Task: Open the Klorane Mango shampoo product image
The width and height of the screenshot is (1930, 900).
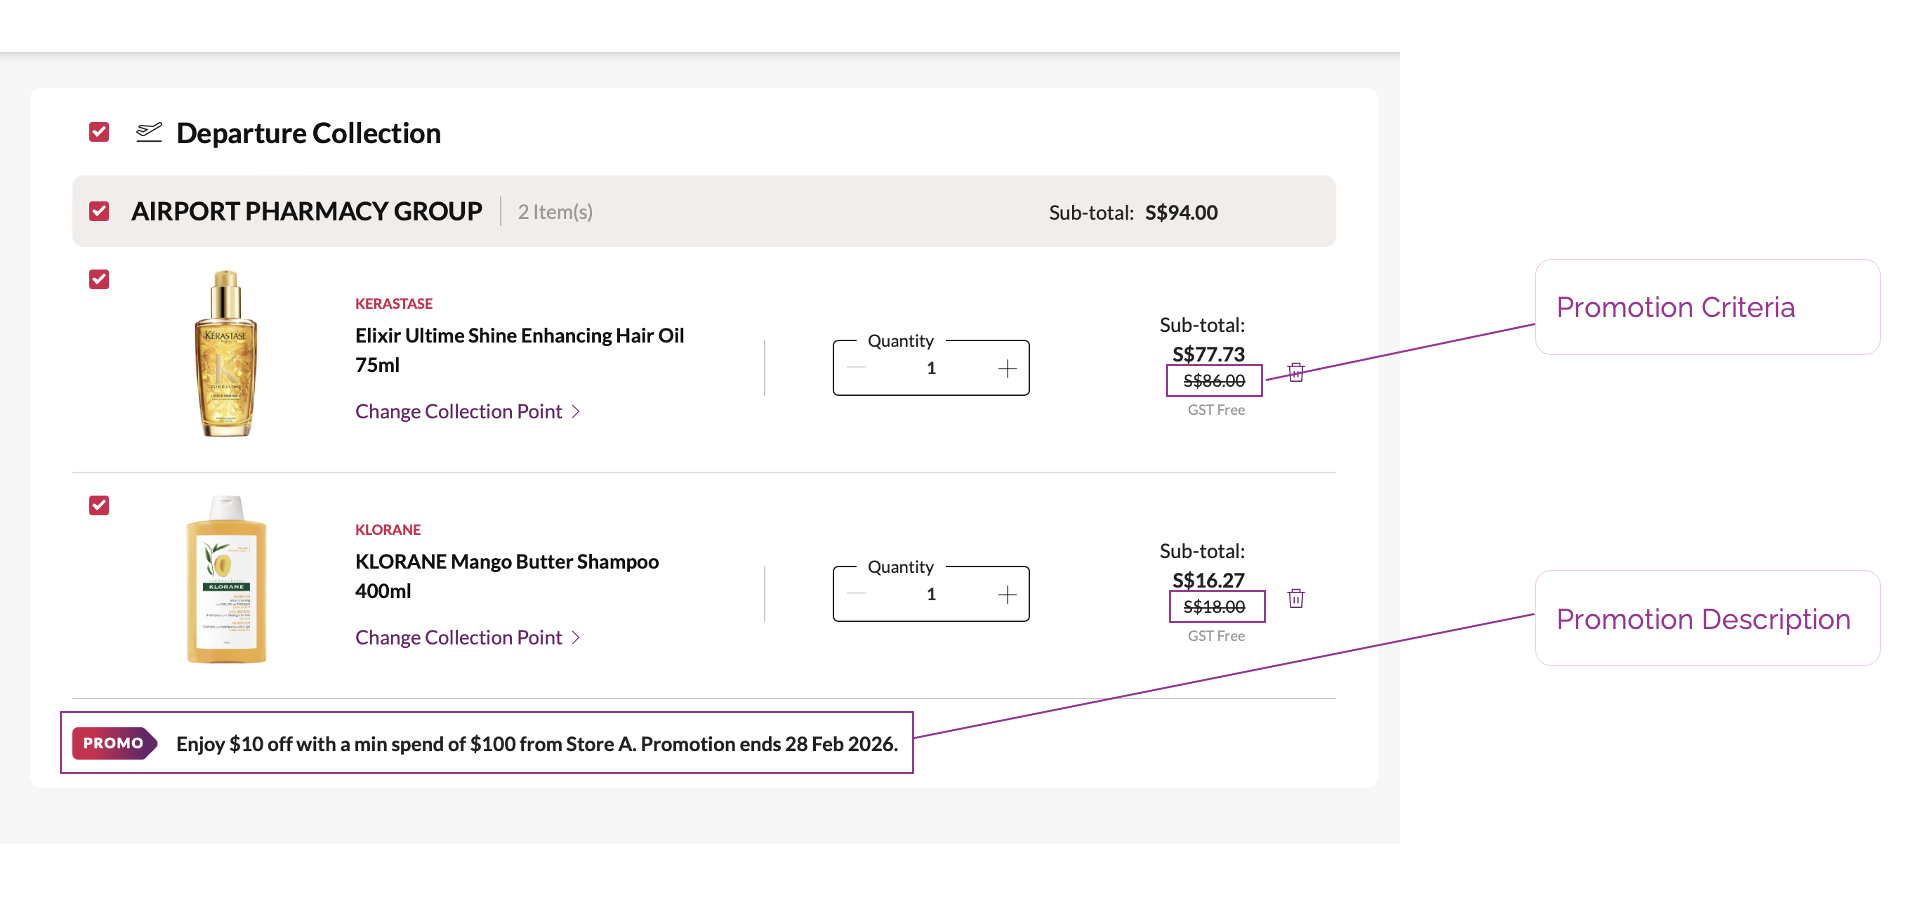Action: click(x=227, y=580)
